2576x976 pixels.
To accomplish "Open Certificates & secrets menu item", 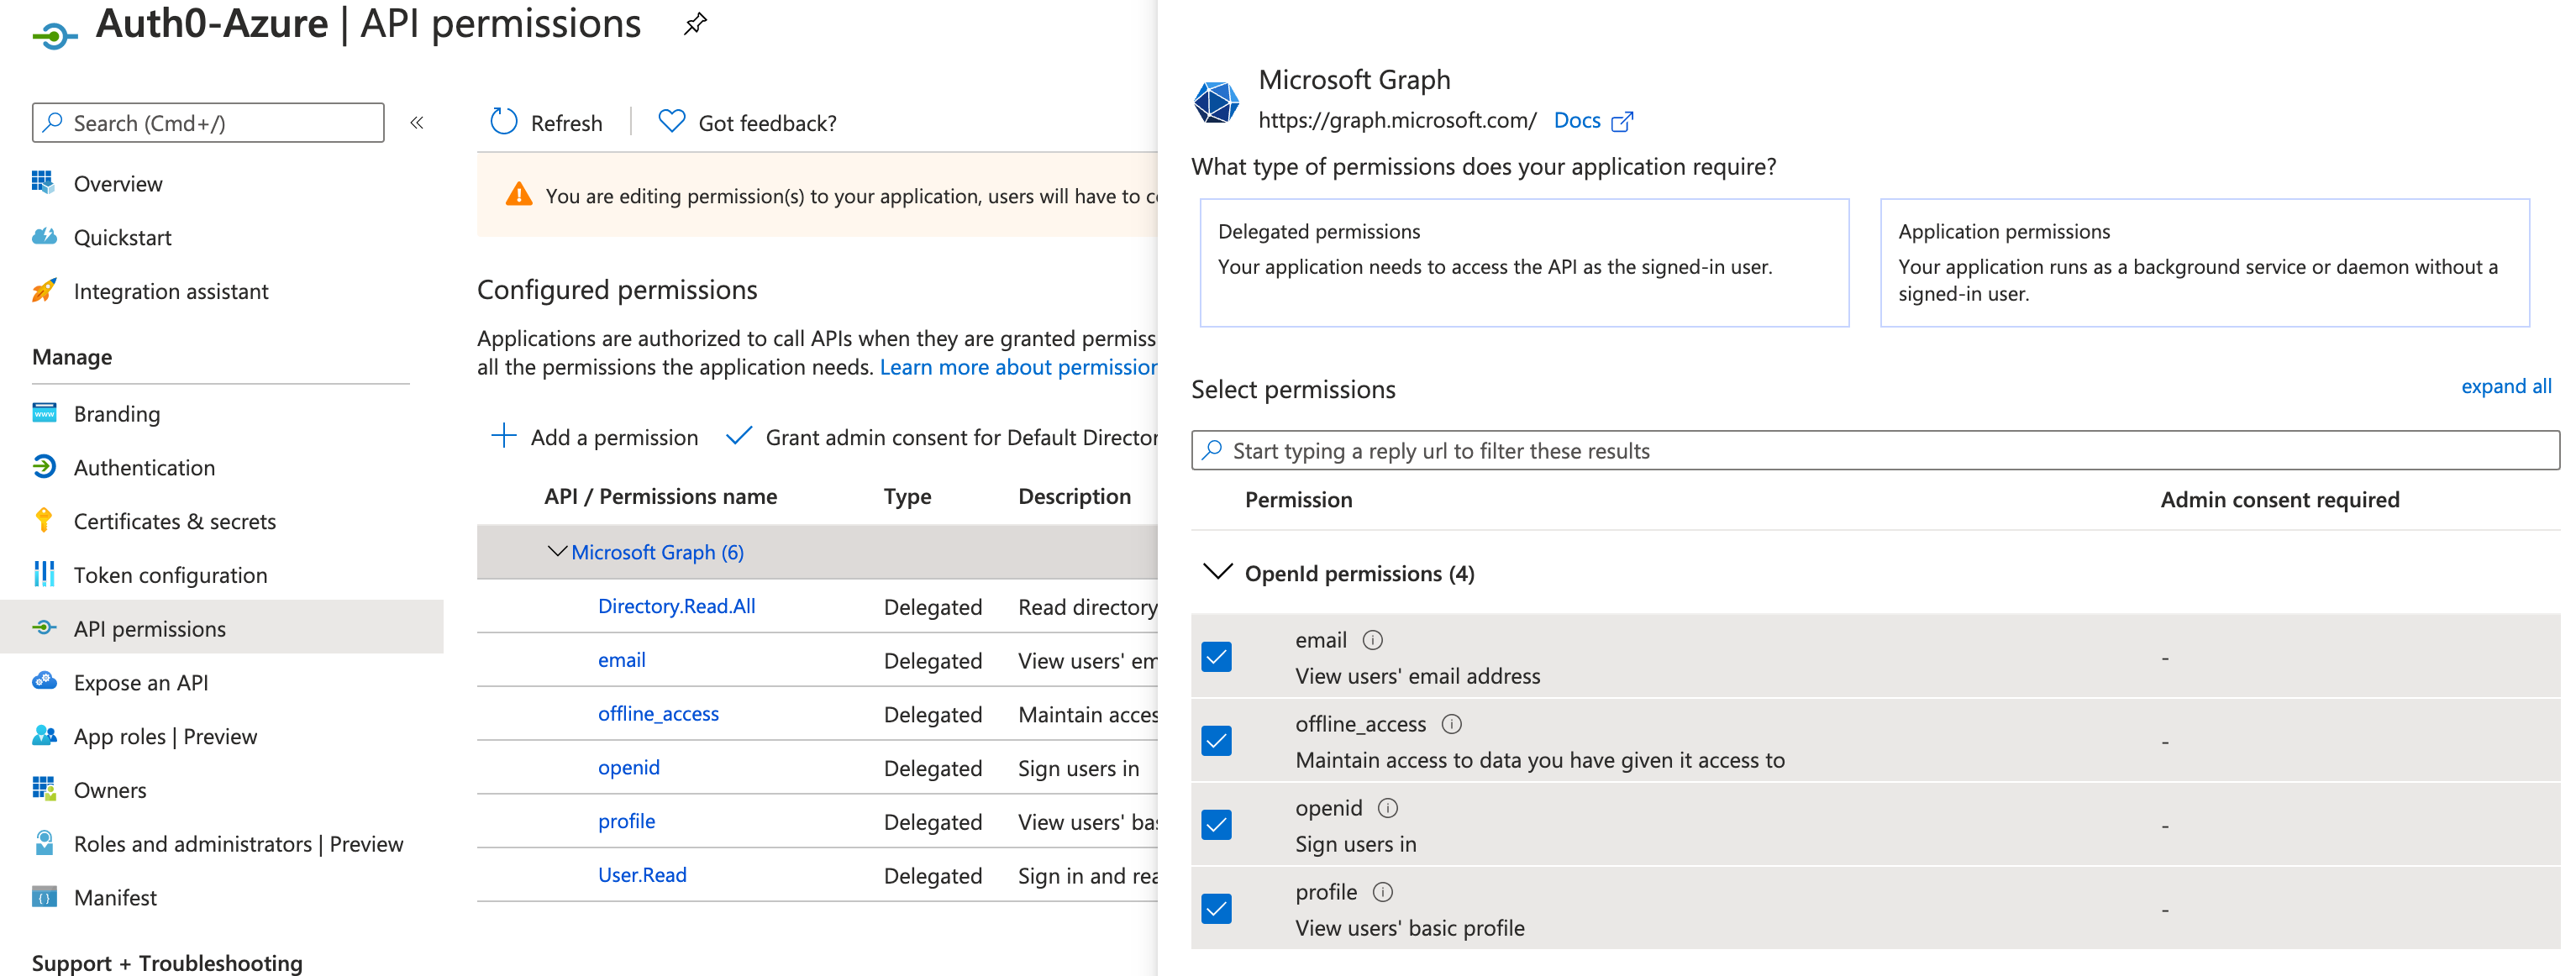I will pos(175,521).
